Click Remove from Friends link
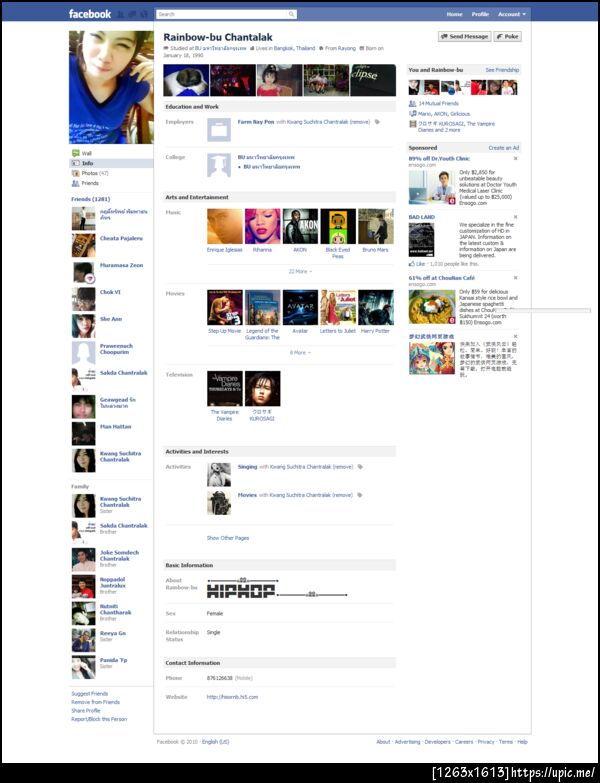Screen dimensions: 600x783 pyautogui.click(x=95, y=702)
